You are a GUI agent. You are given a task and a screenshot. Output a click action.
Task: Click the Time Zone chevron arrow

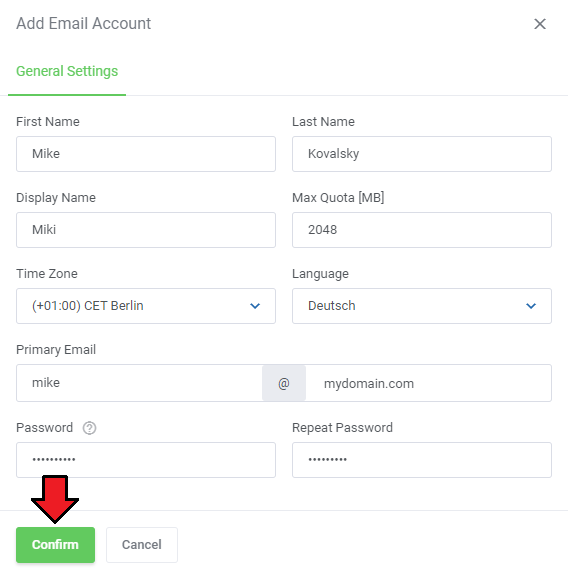255,306
